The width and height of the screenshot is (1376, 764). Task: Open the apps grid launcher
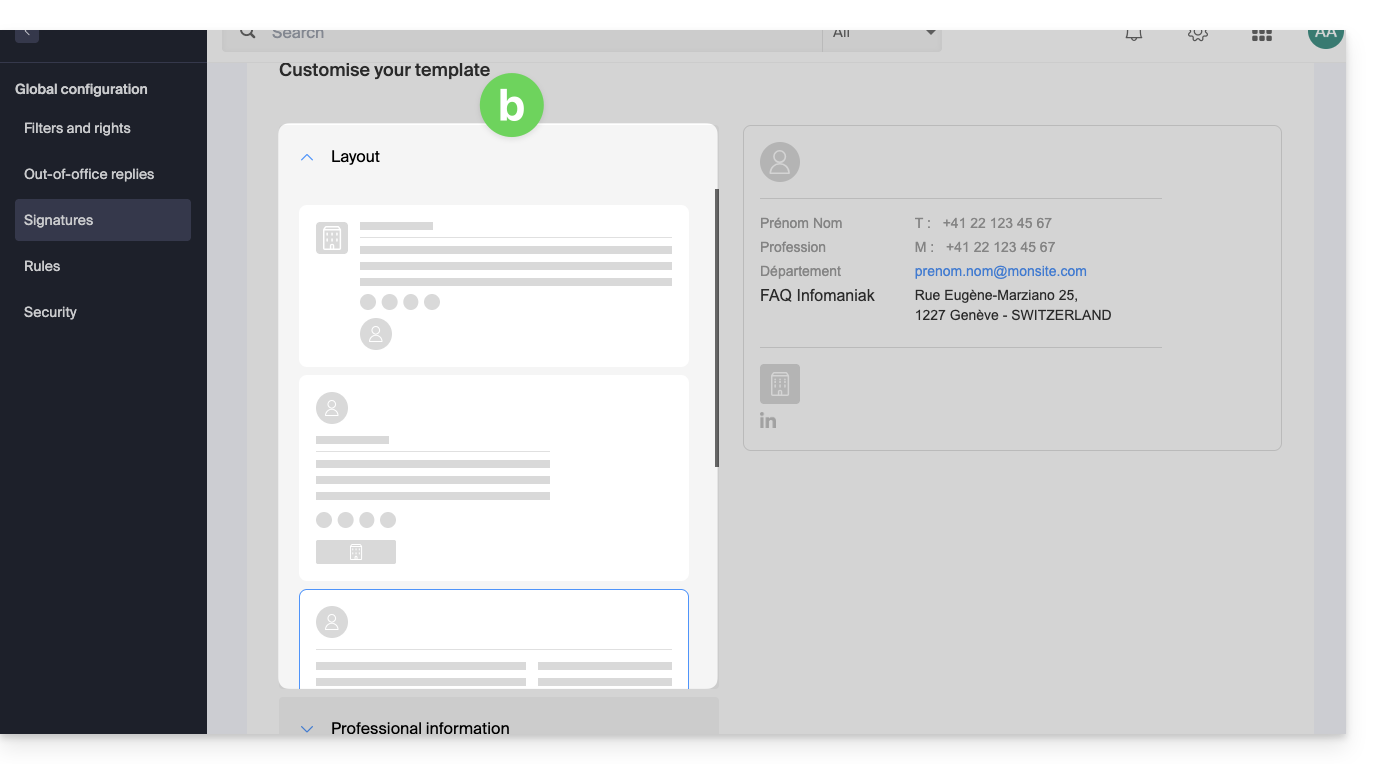pyautogui.click(x=1262, y=35)
